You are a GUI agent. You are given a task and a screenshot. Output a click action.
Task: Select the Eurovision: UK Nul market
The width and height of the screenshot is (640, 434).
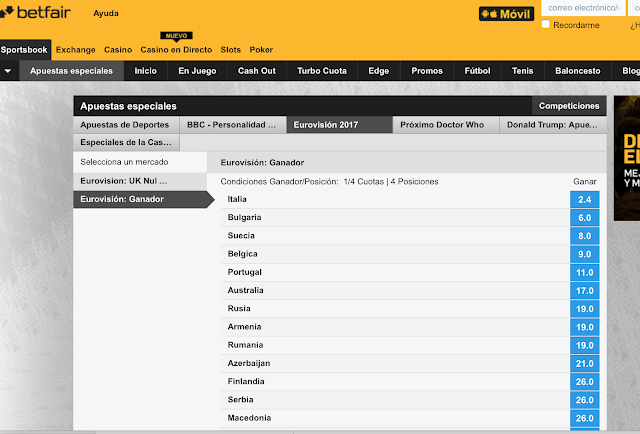click(x=138, y=181)
